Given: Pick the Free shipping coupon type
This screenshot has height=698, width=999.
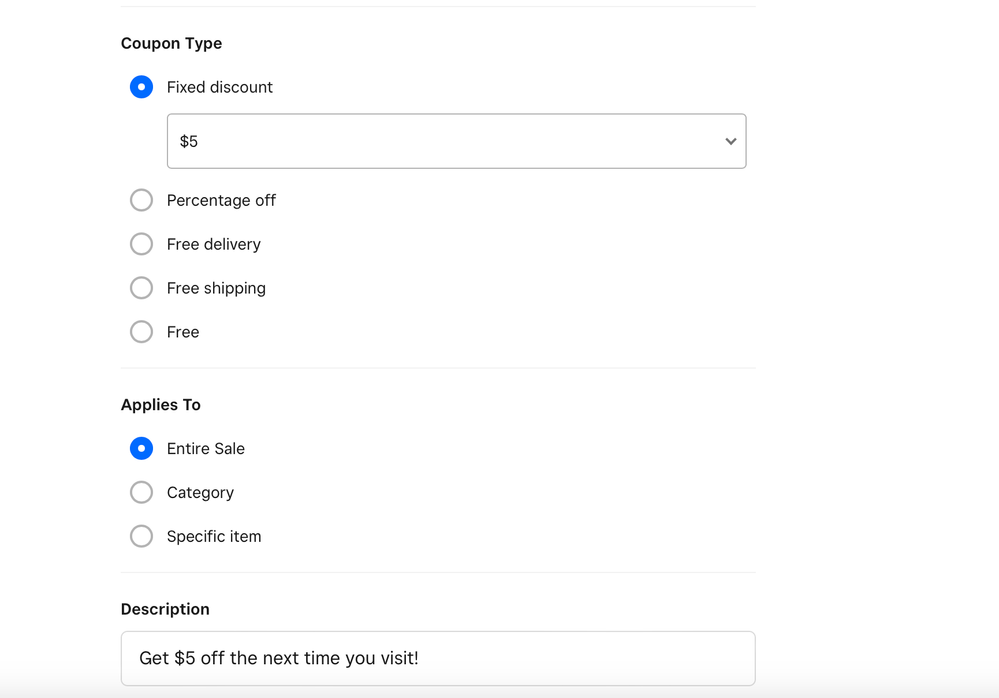Looking at the screenshot, I should pyautogui.click(x=141, y=288).
